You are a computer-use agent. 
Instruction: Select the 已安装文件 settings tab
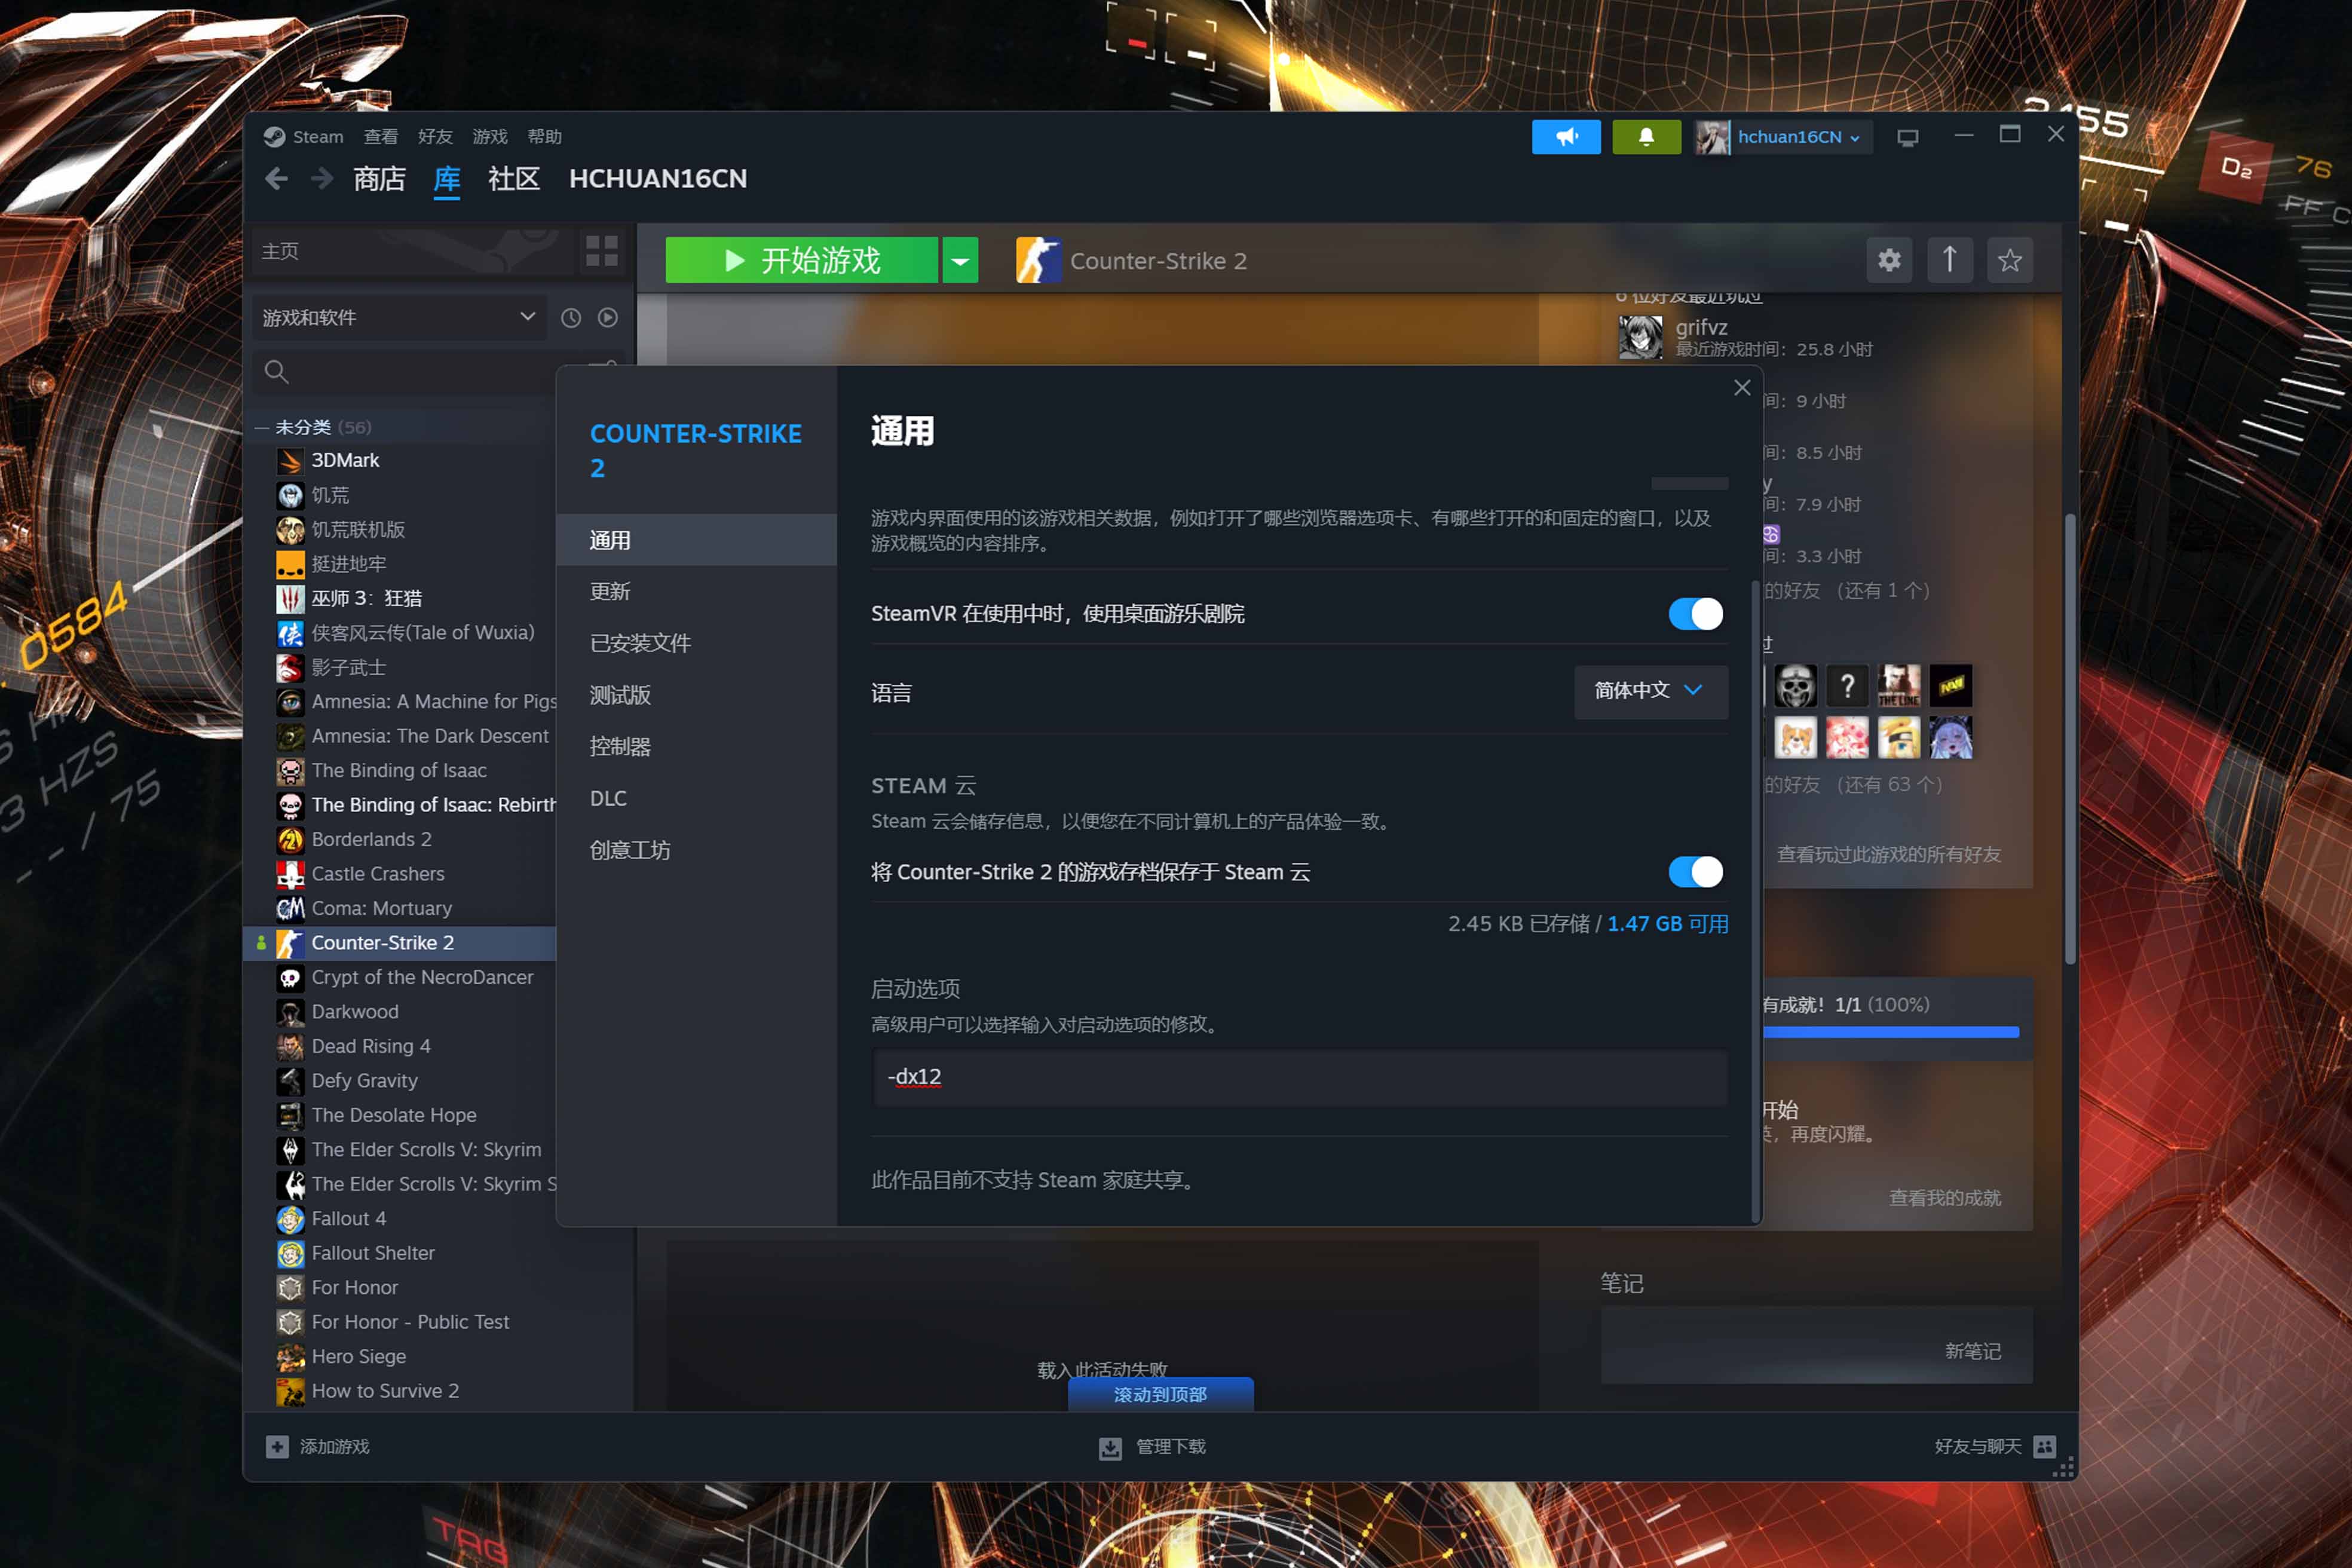coord(696,643)
